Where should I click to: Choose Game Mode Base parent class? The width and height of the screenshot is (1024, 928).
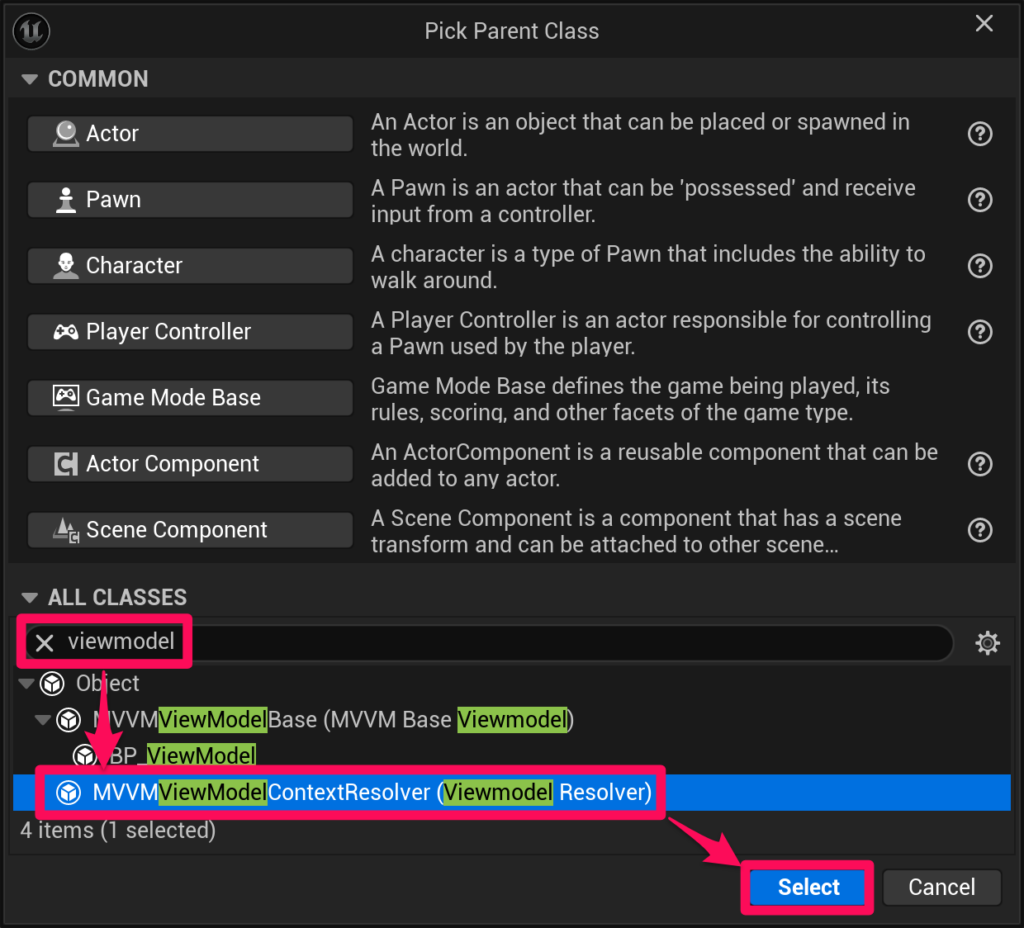(x=190, y=398)
